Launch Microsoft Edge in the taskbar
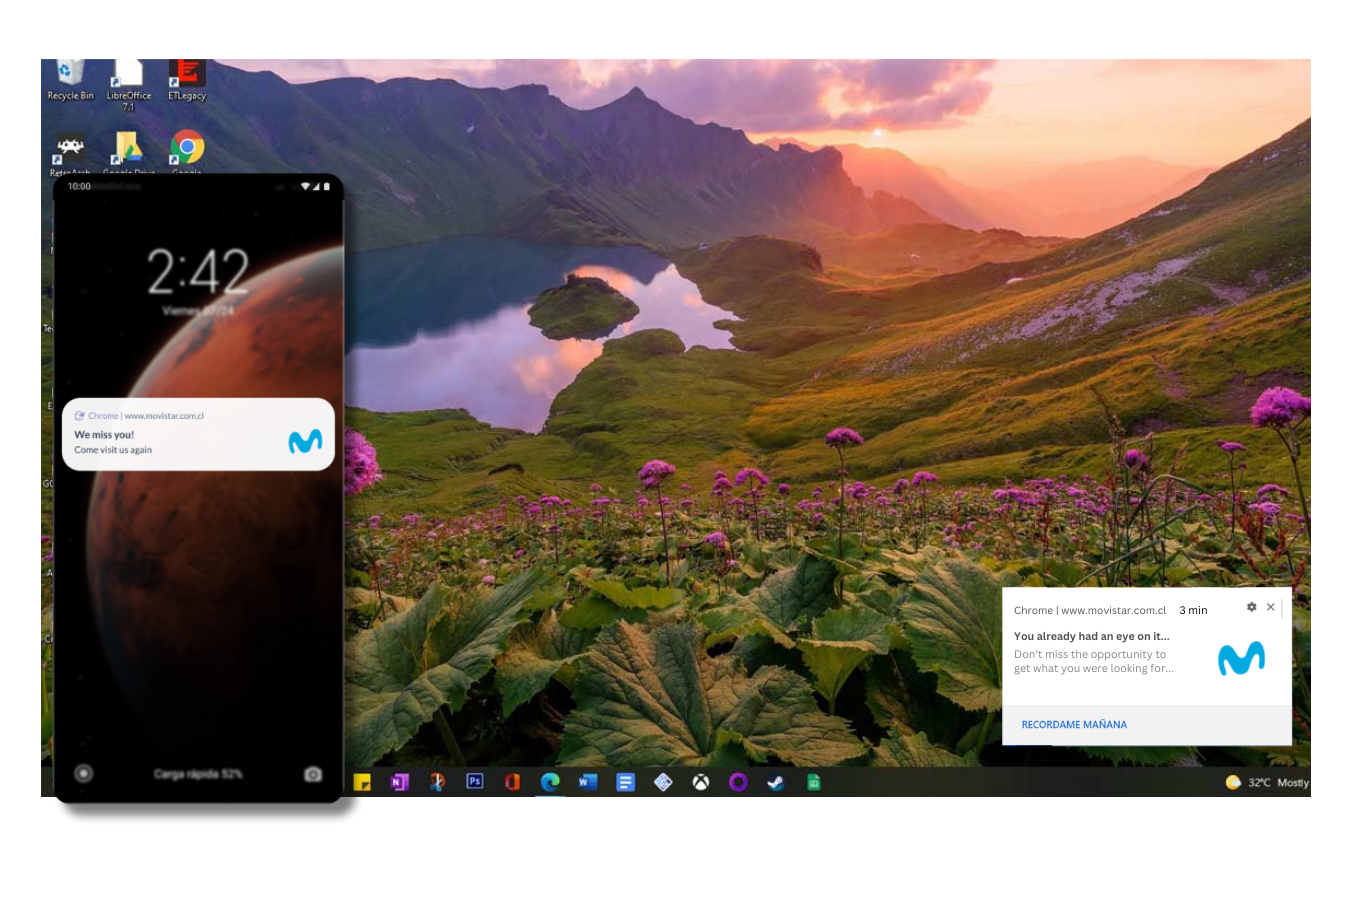The image size is (1350, 900). (550, 782)
